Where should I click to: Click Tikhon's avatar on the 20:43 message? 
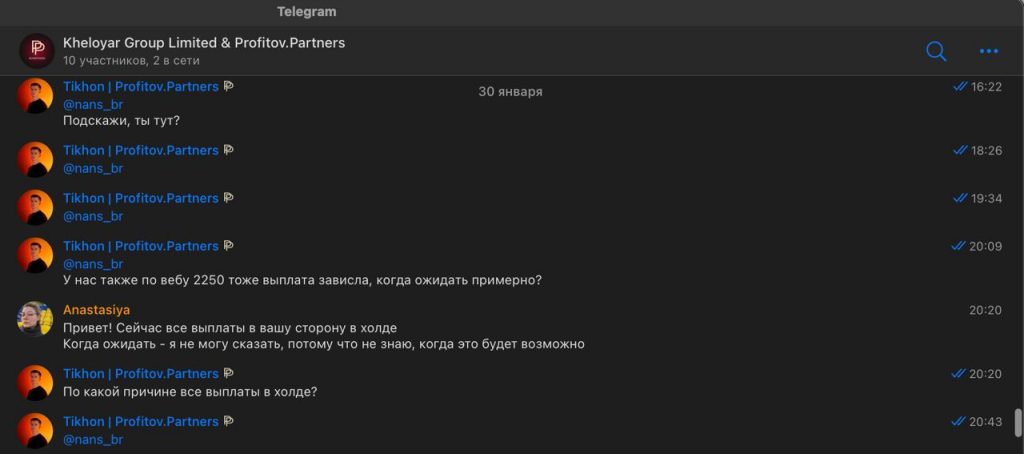coord(35,430)
